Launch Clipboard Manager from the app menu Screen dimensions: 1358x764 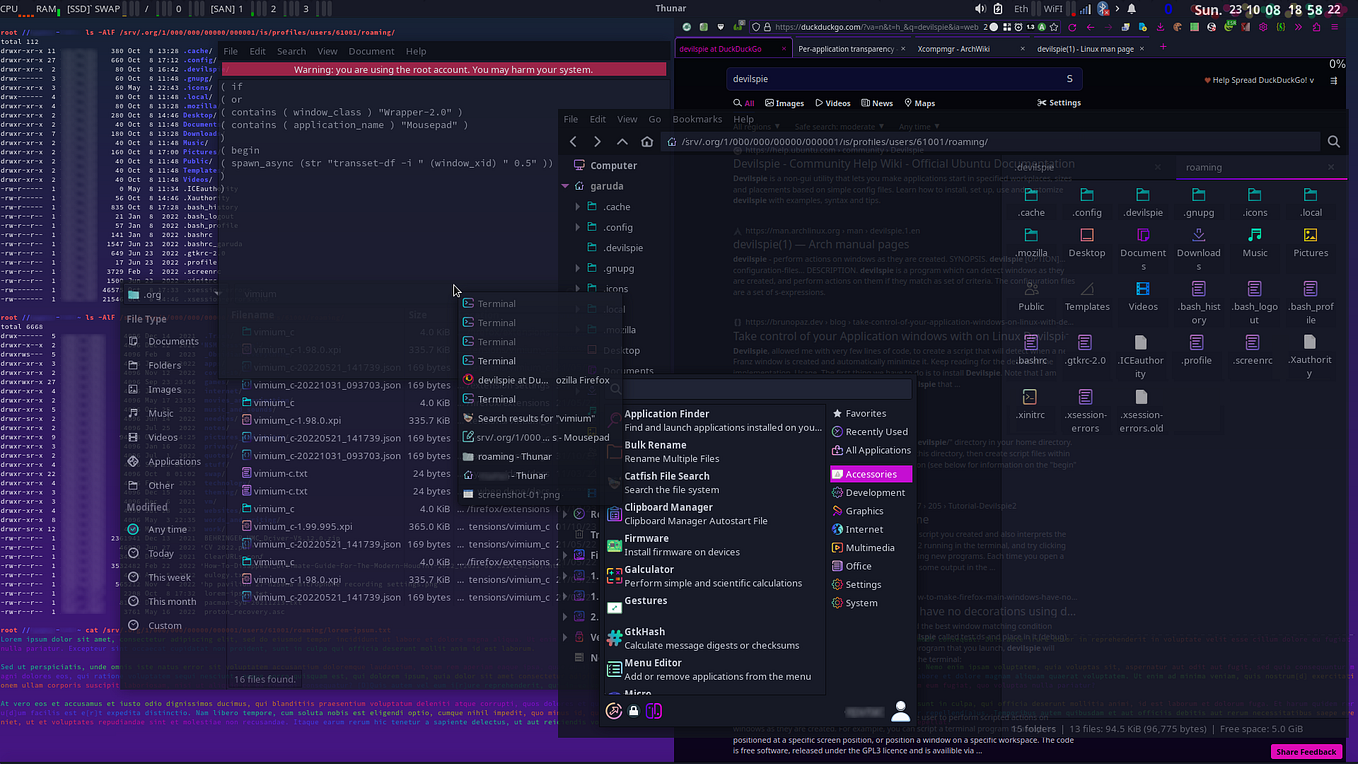tap(715, 513)
